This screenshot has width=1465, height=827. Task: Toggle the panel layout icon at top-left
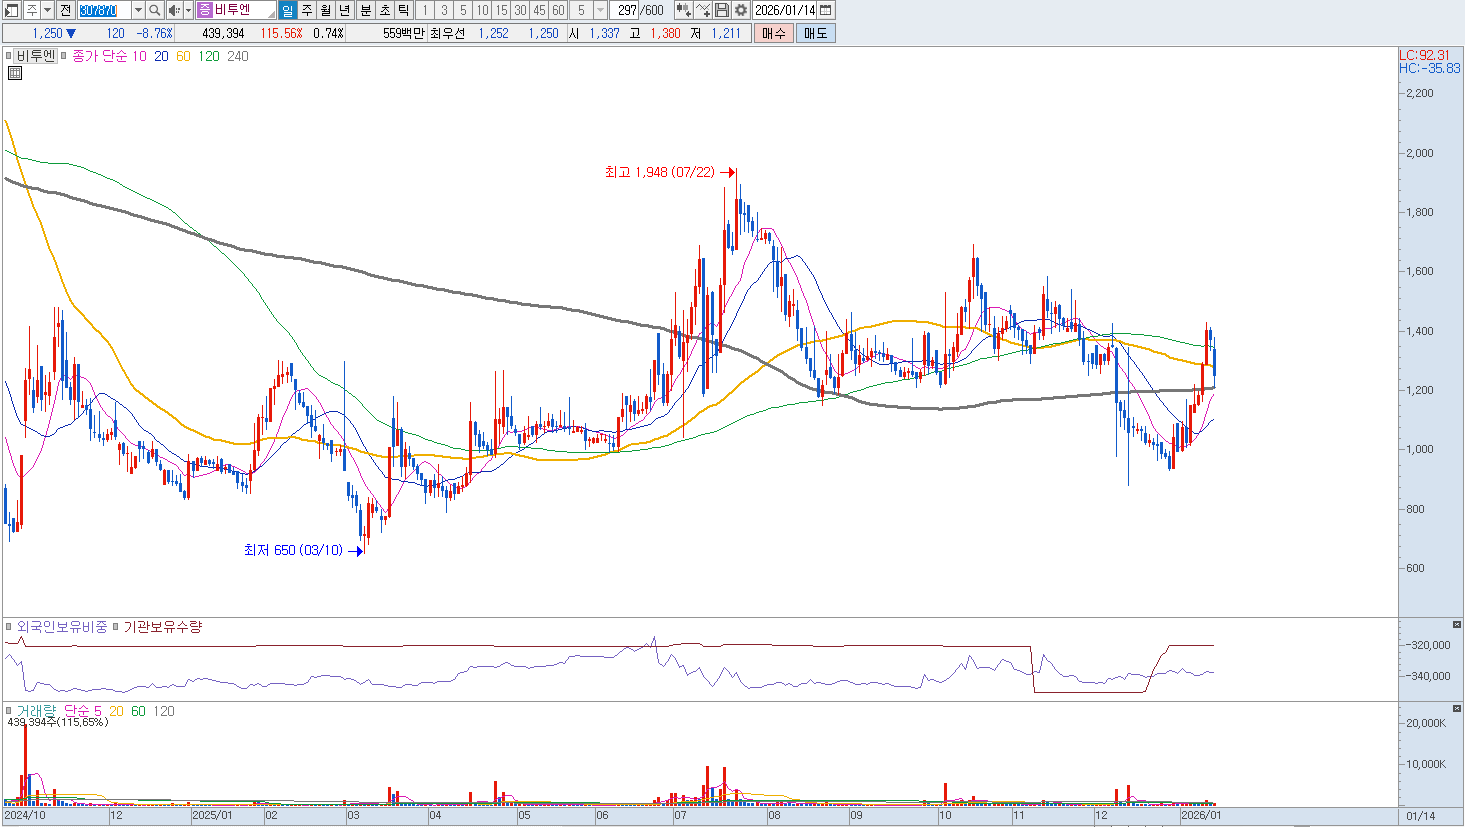coord(12,10)
